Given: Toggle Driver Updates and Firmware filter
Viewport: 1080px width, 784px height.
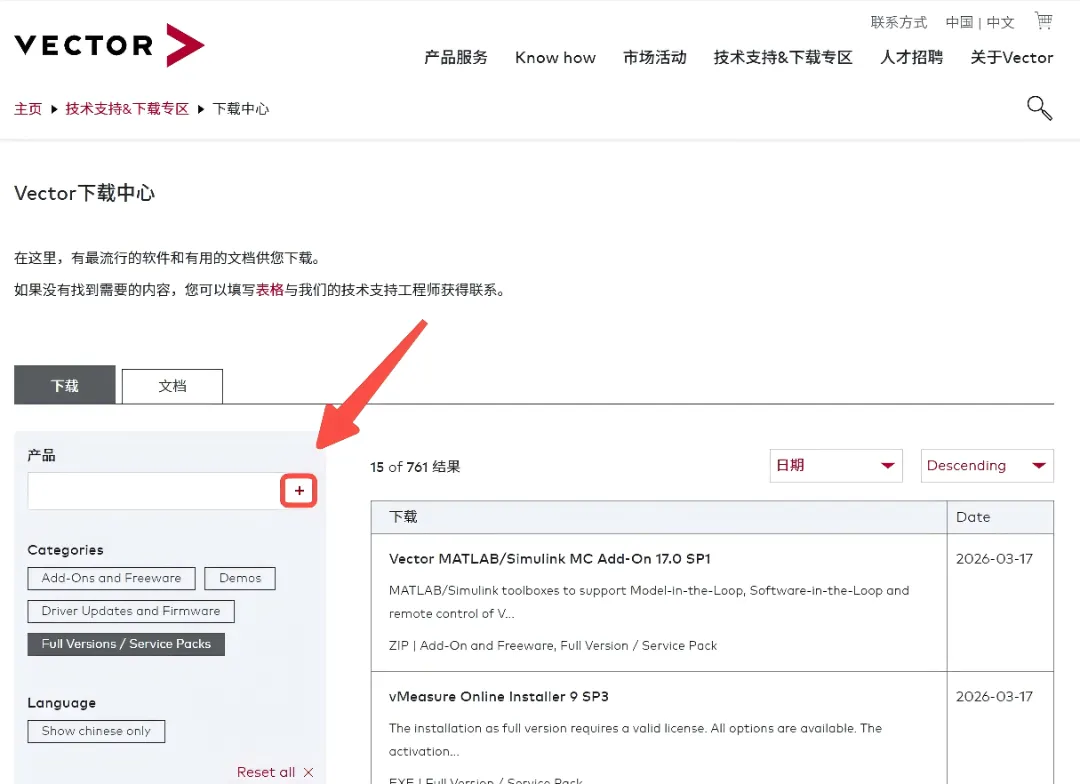Looking at the screenshot, I should coord(131,611).
